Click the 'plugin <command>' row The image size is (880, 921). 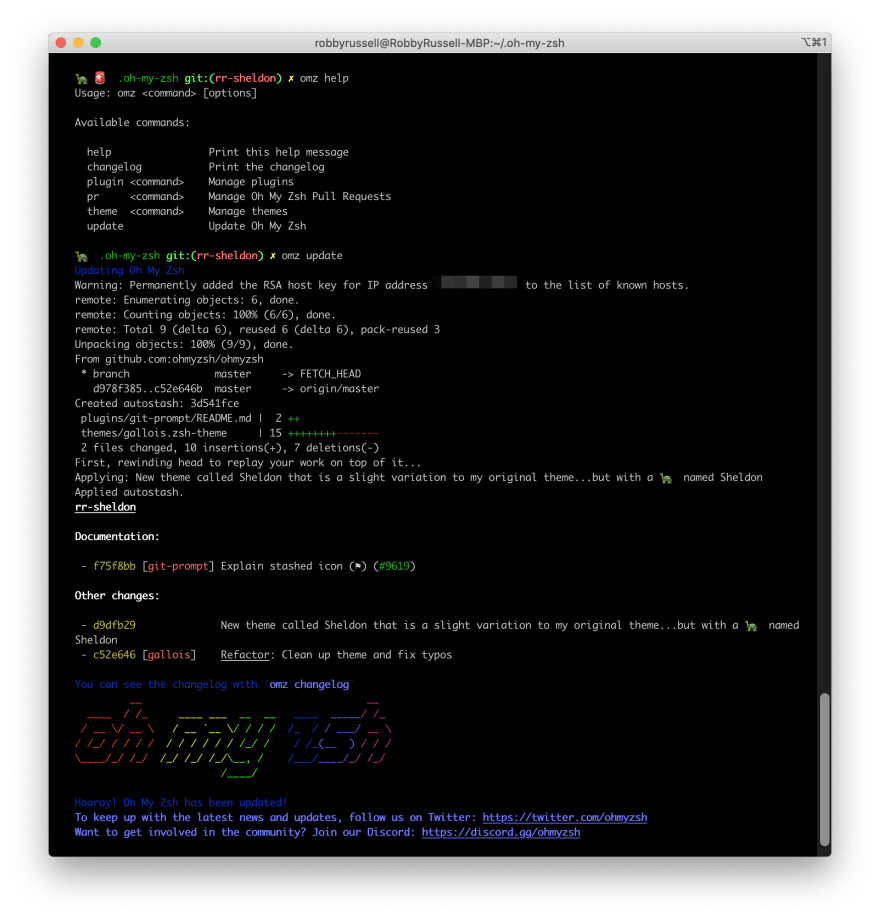pos(190,181)
